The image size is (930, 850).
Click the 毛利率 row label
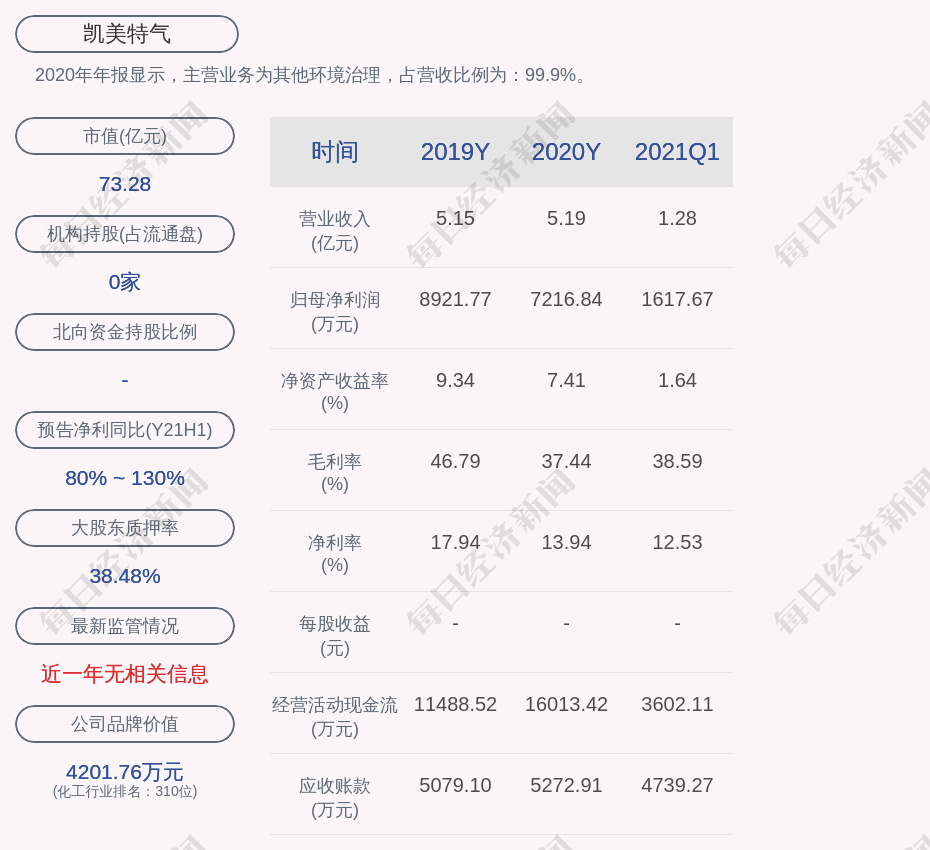(x=335, y=473)
